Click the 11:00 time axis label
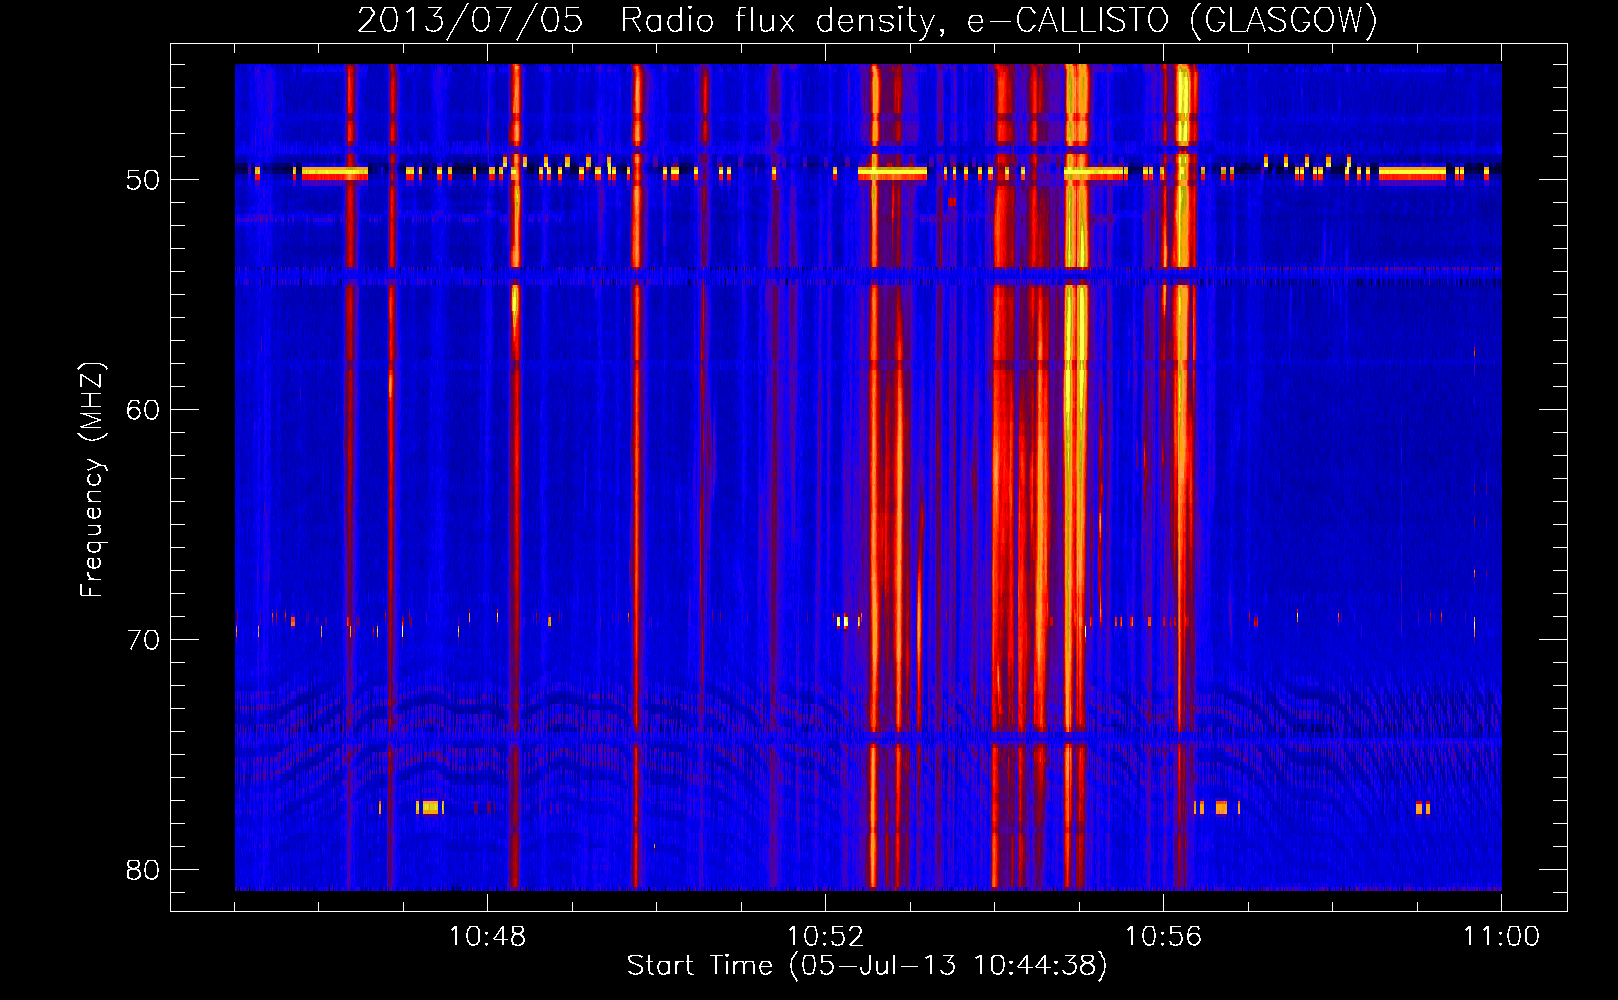The width and height of the screenshot is (1618, 1000). pyautogui.click(x=1501, y=936)
